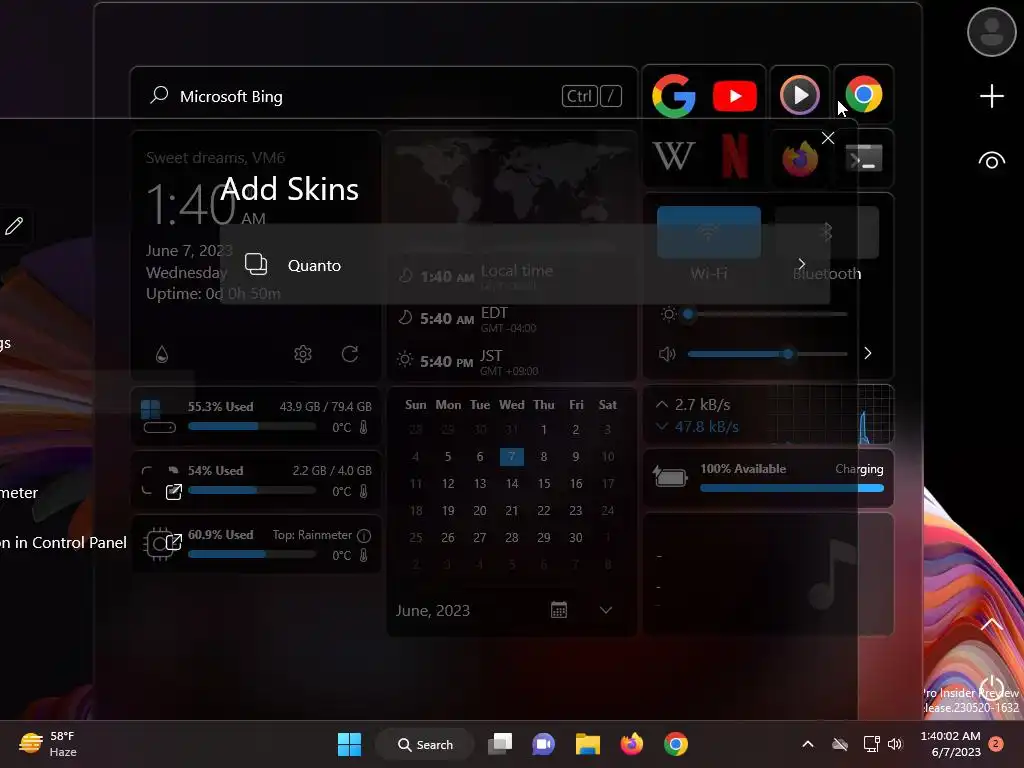The image size is (1024, 768).
Task: Launch the YouTube shortcut
Action: 735,96
